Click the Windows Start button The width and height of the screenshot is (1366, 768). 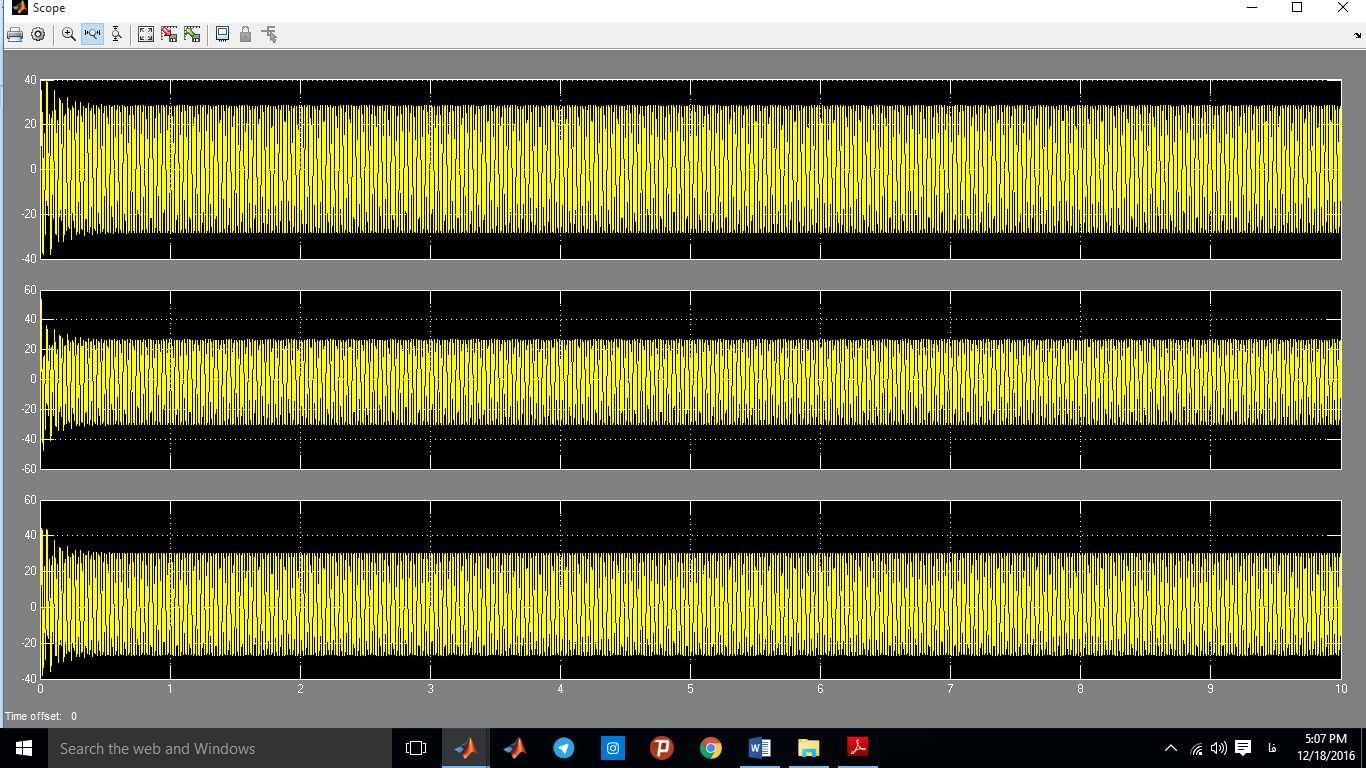[24, 748]
